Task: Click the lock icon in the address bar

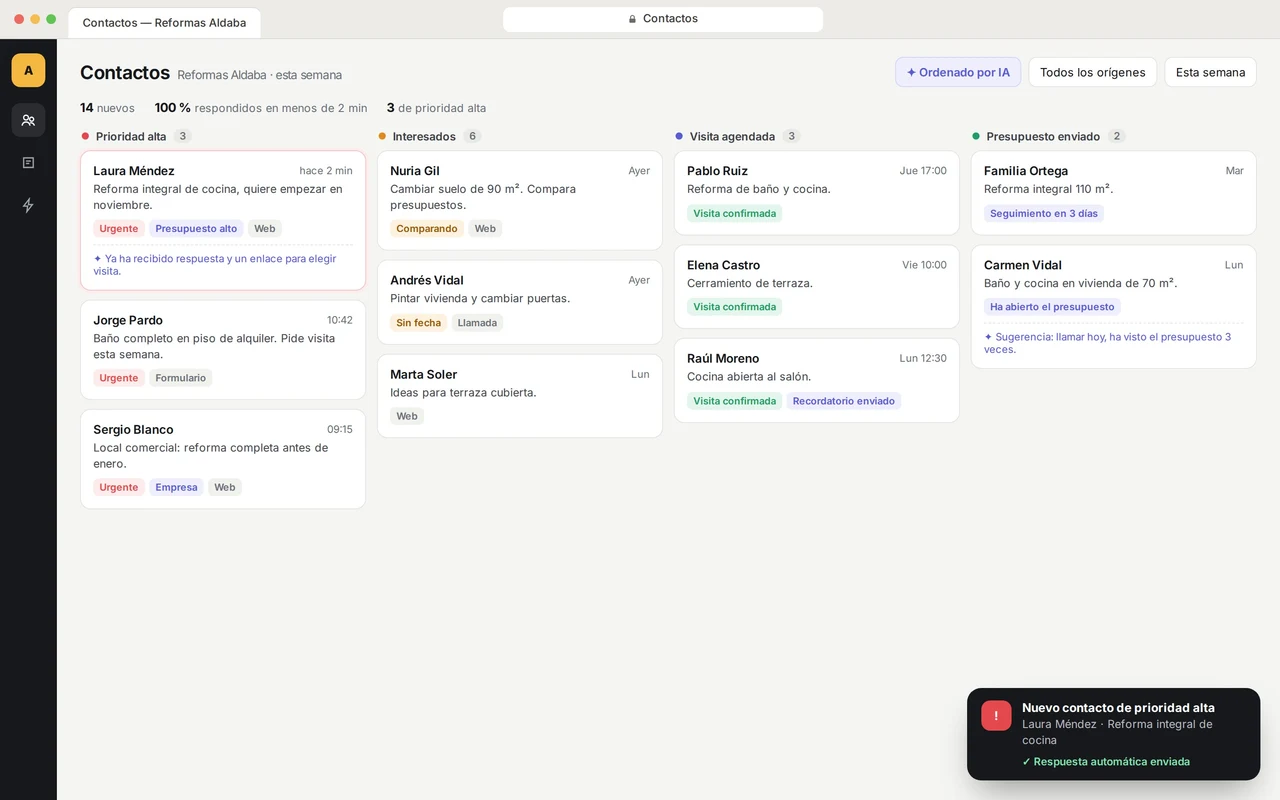Action: coord(632,19)
